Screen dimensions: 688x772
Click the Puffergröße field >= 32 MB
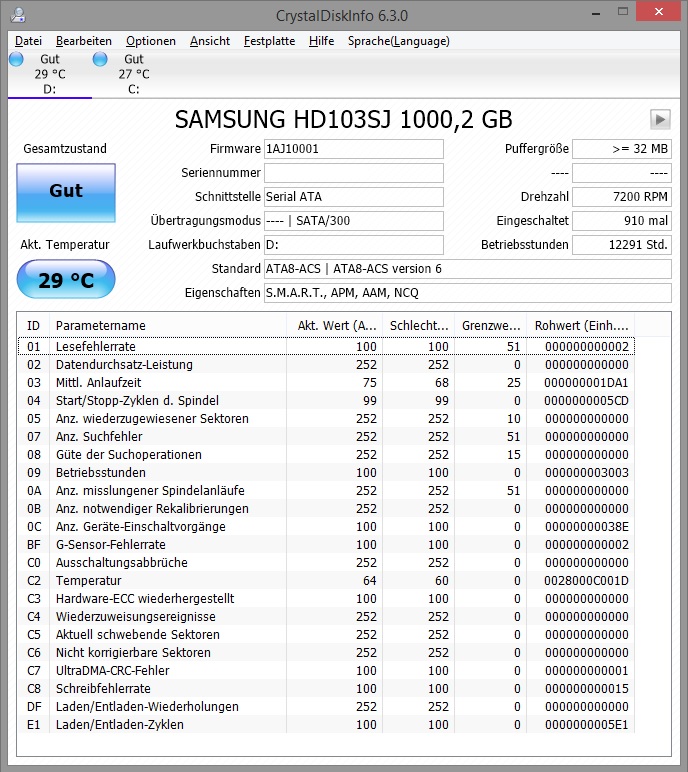[622, 149]
